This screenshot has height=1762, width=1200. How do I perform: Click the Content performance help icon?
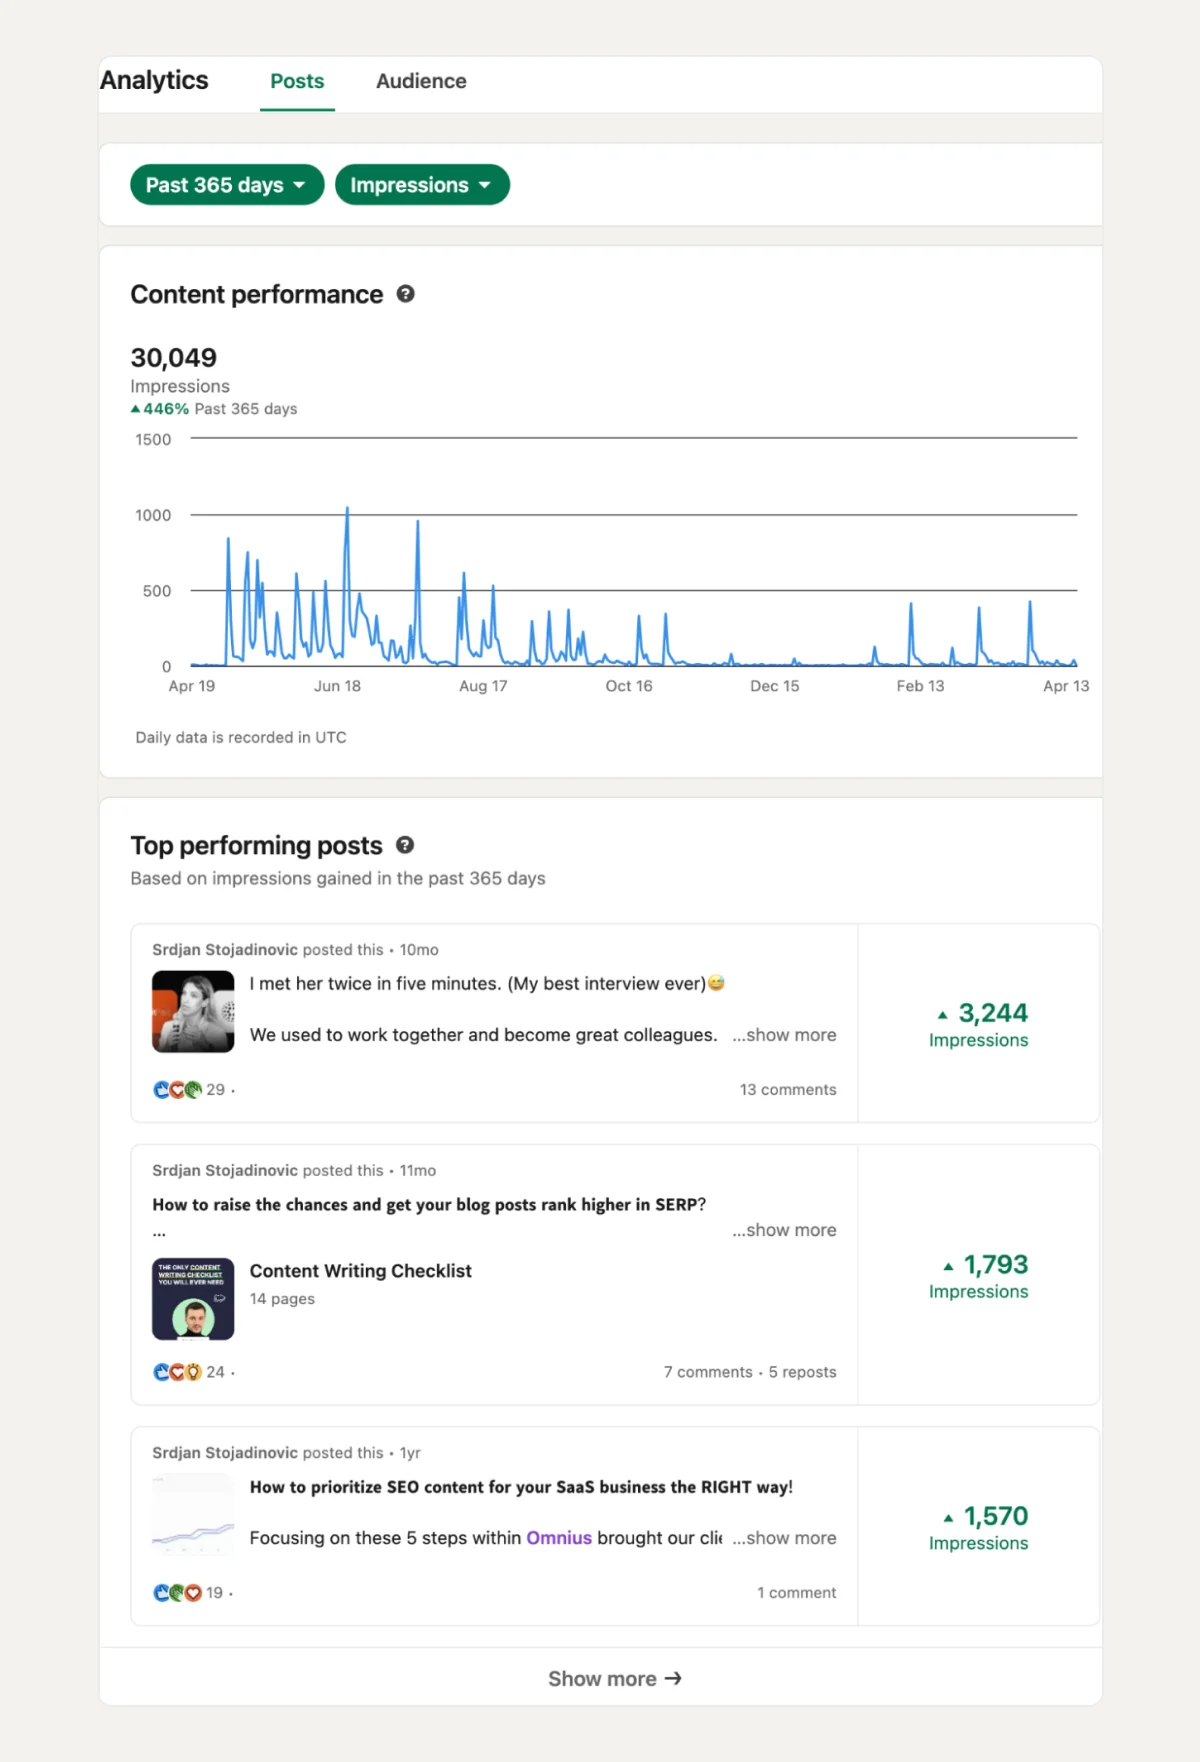pos(405,294)
